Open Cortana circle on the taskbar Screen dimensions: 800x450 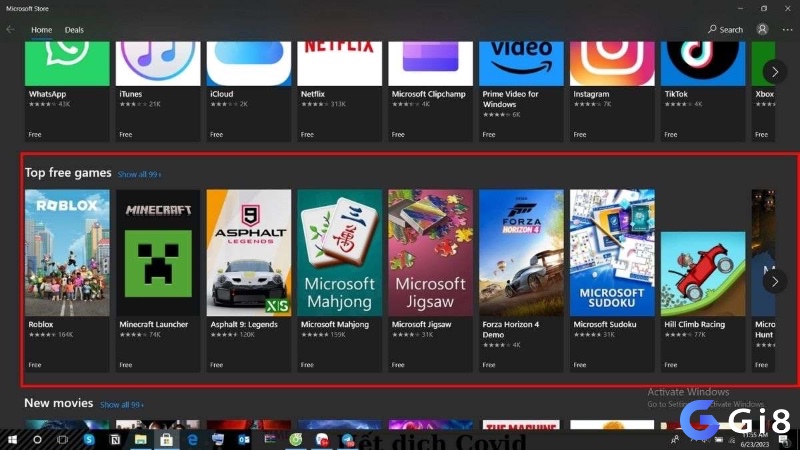37,439
